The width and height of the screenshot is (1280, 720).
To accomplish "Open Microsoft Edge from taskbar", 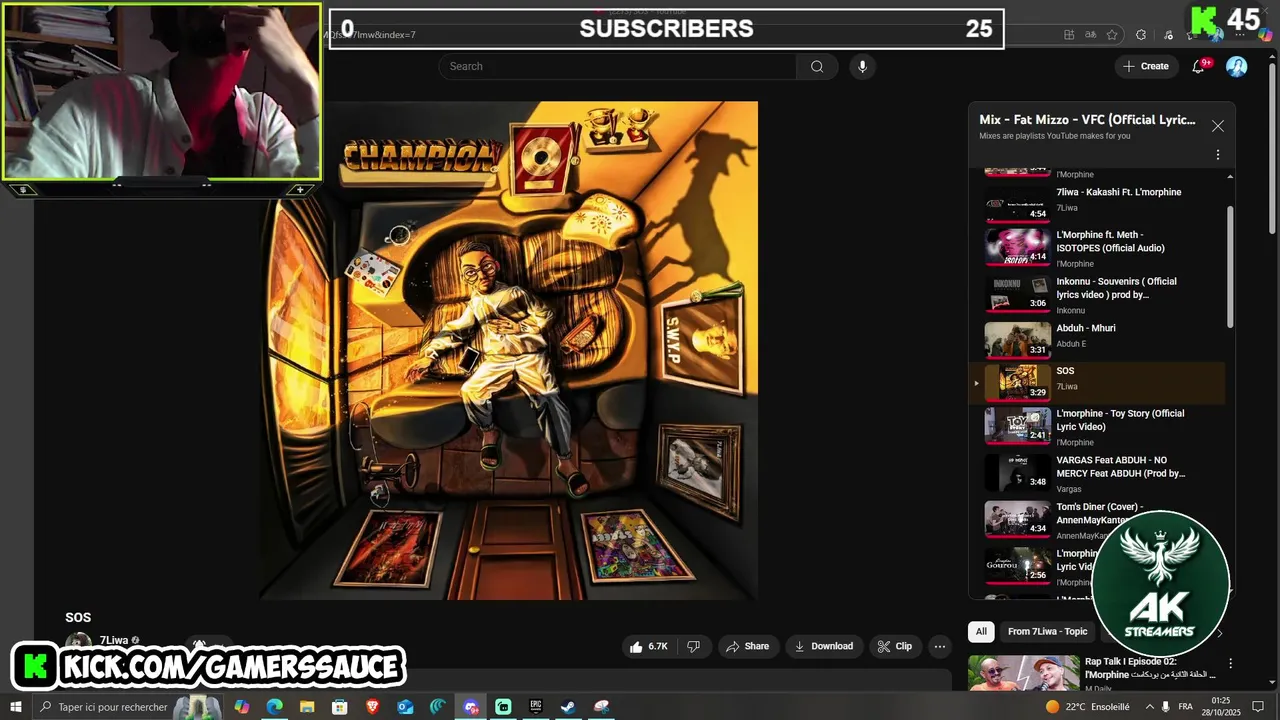I will (x=274, y=707).
